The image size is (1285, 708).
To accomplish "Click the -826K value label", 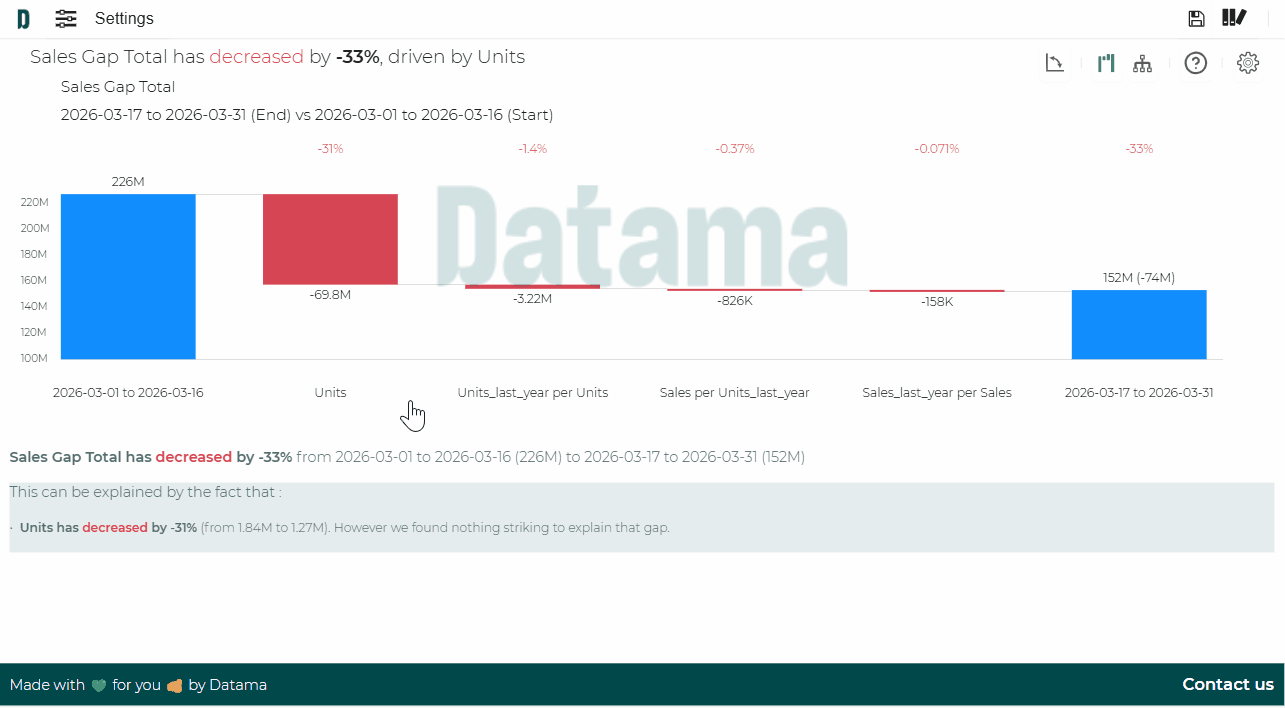I will coord(735,301).
